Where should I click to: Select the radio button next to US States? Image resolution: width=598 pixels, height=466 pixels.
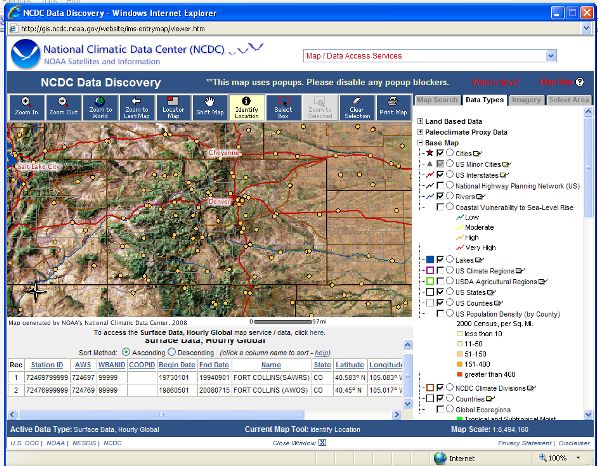click(x=450, y=292)
